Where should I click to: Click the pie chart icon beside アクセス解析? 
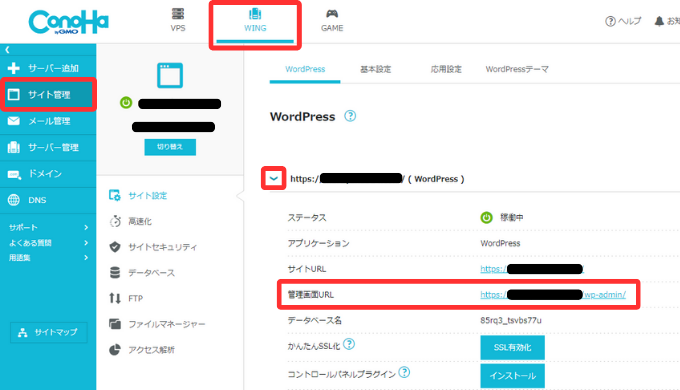[x=115, y=350]
